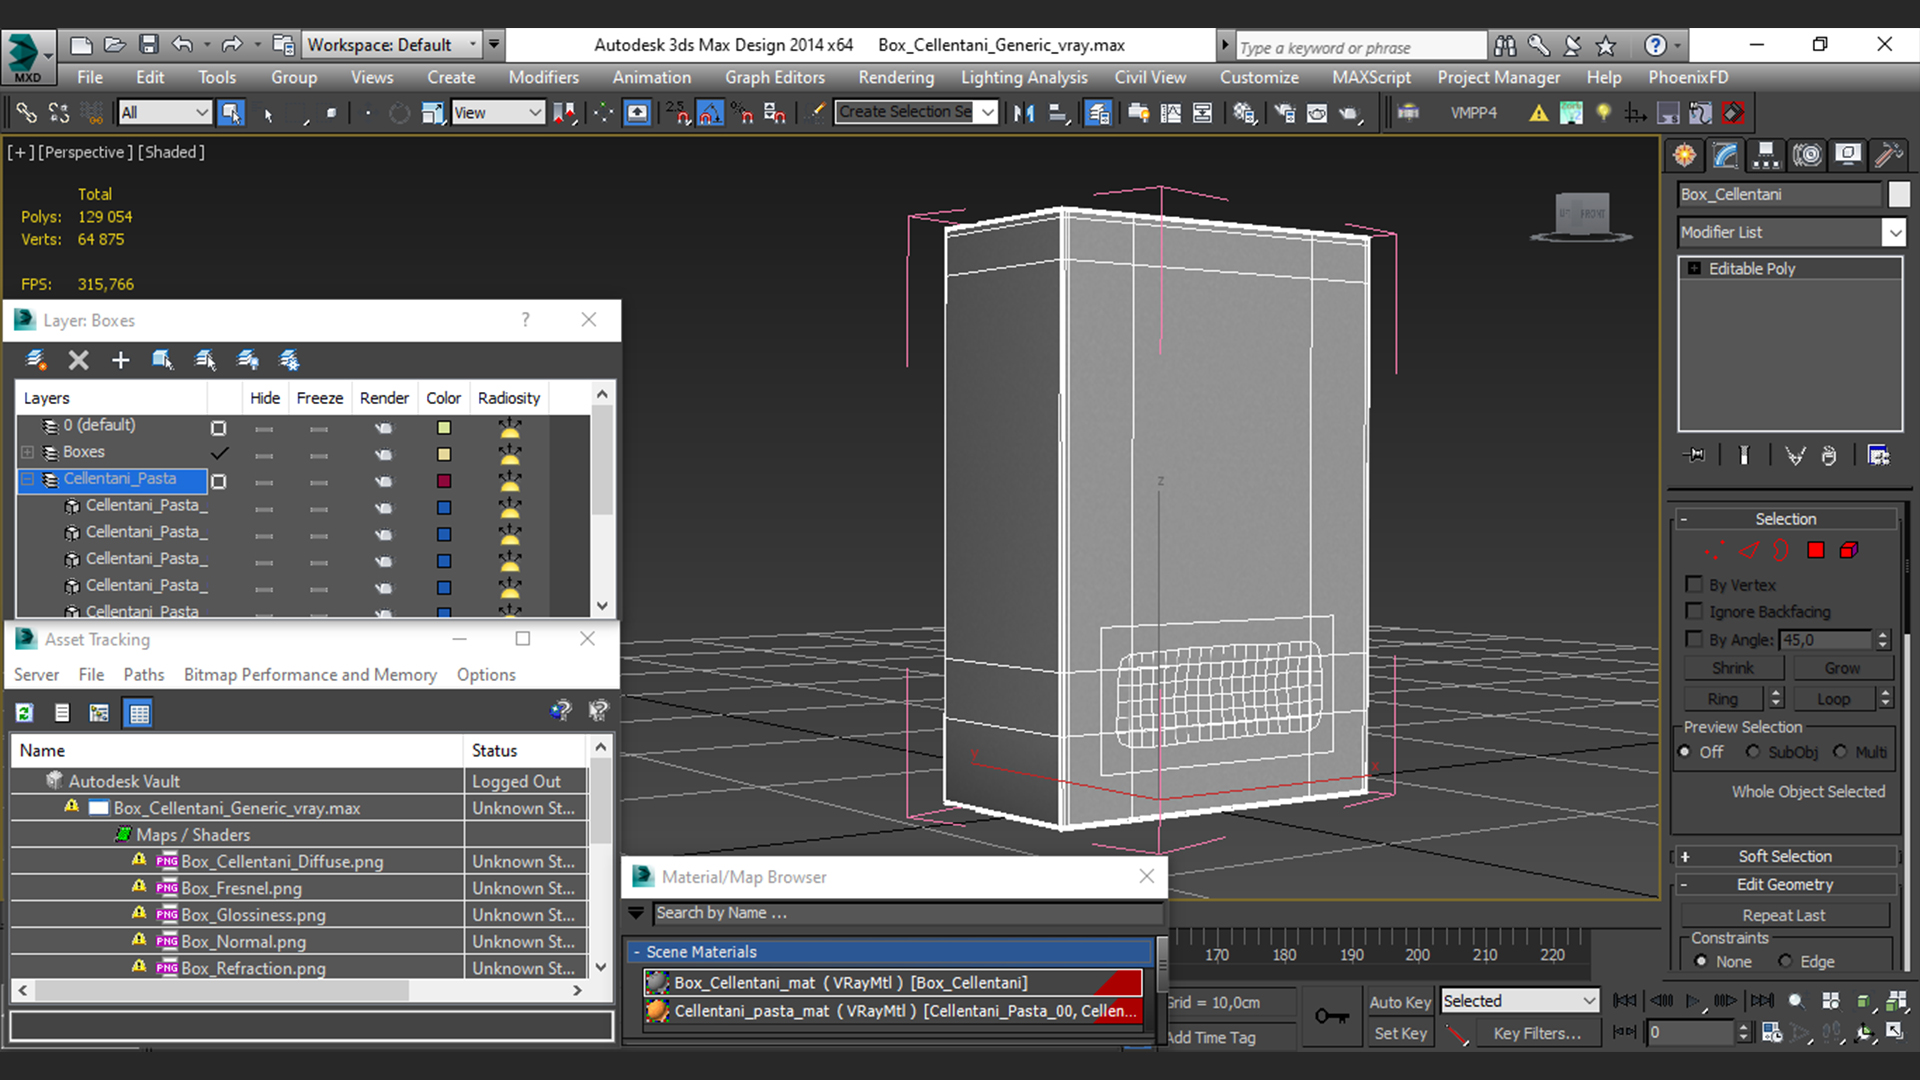Image resolution: width=1920 pixels, height=1080 pixels.
Task: Click the Create New Layer icon
Action: coord(36,360)
